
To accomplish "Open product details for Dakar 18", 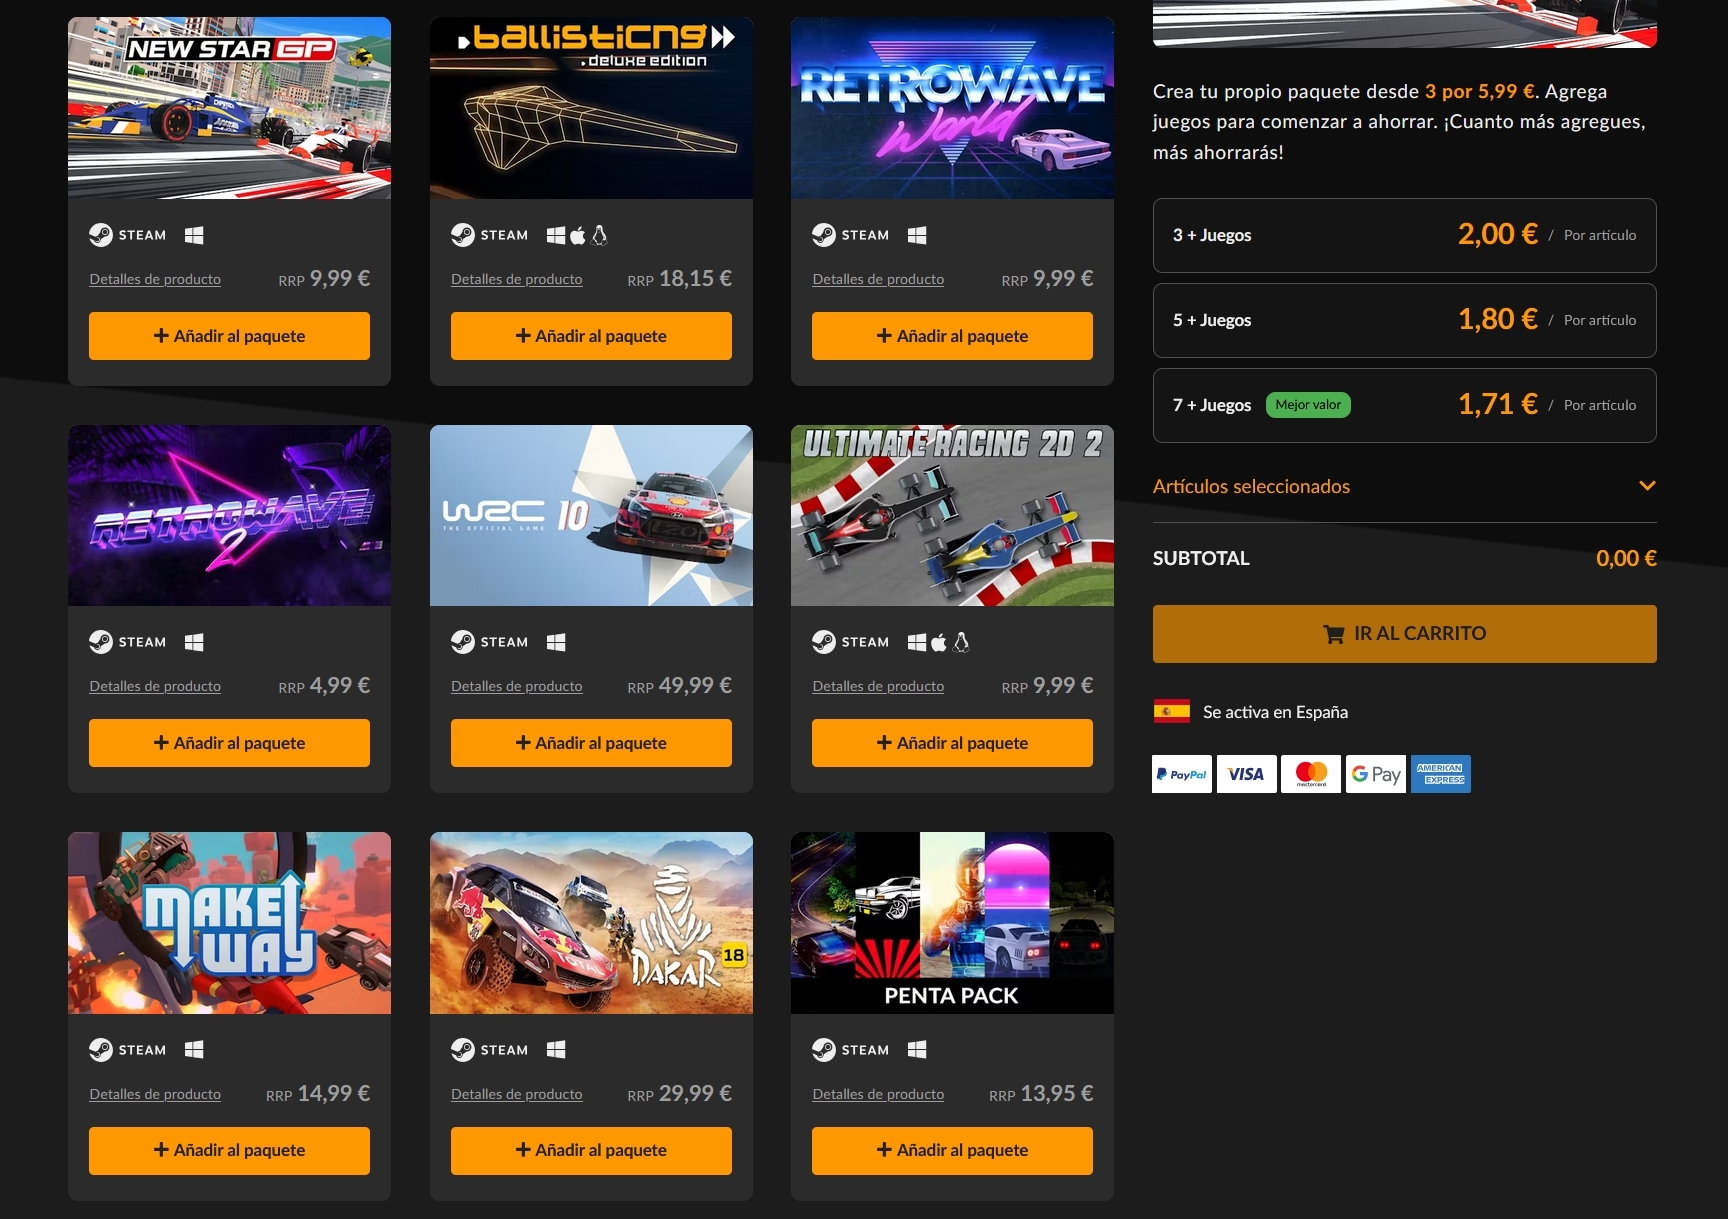I will (x=517, y=1094).
